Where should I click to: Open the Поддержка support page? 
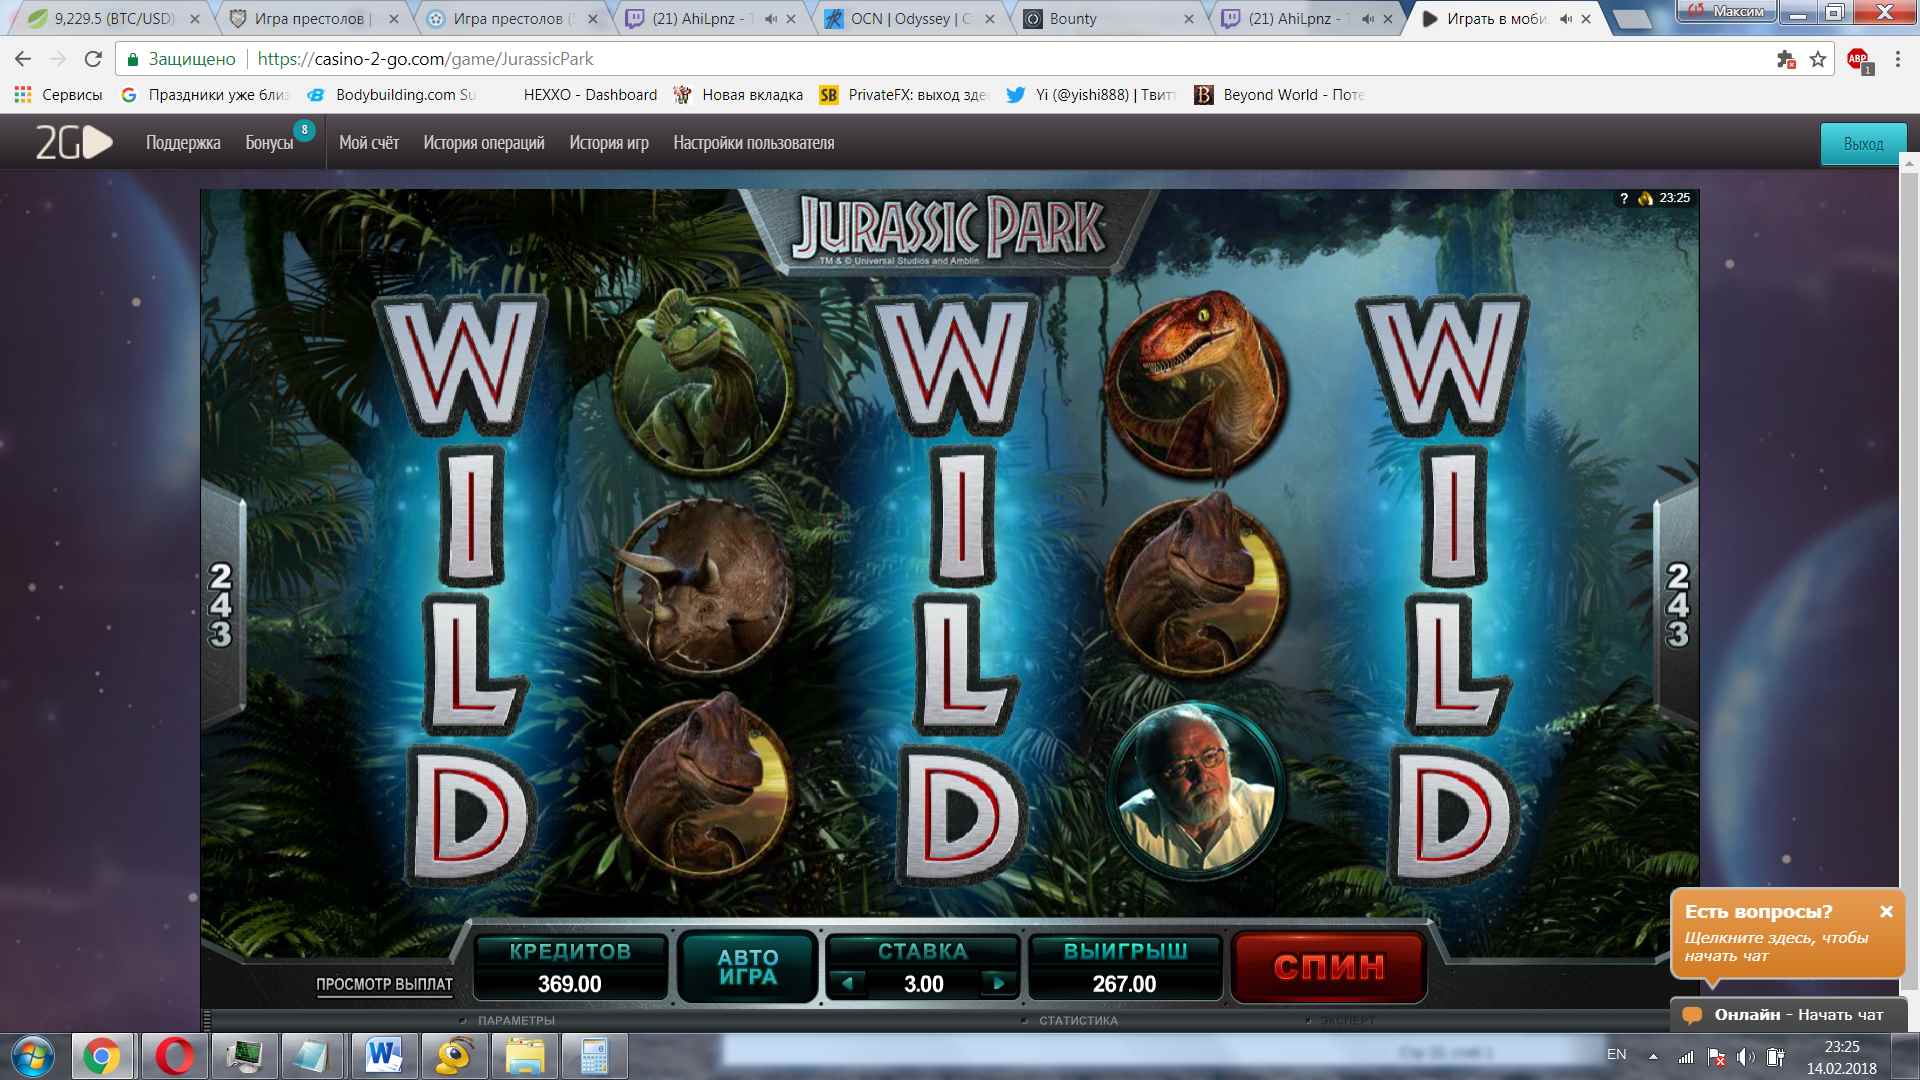pos(183,143)
